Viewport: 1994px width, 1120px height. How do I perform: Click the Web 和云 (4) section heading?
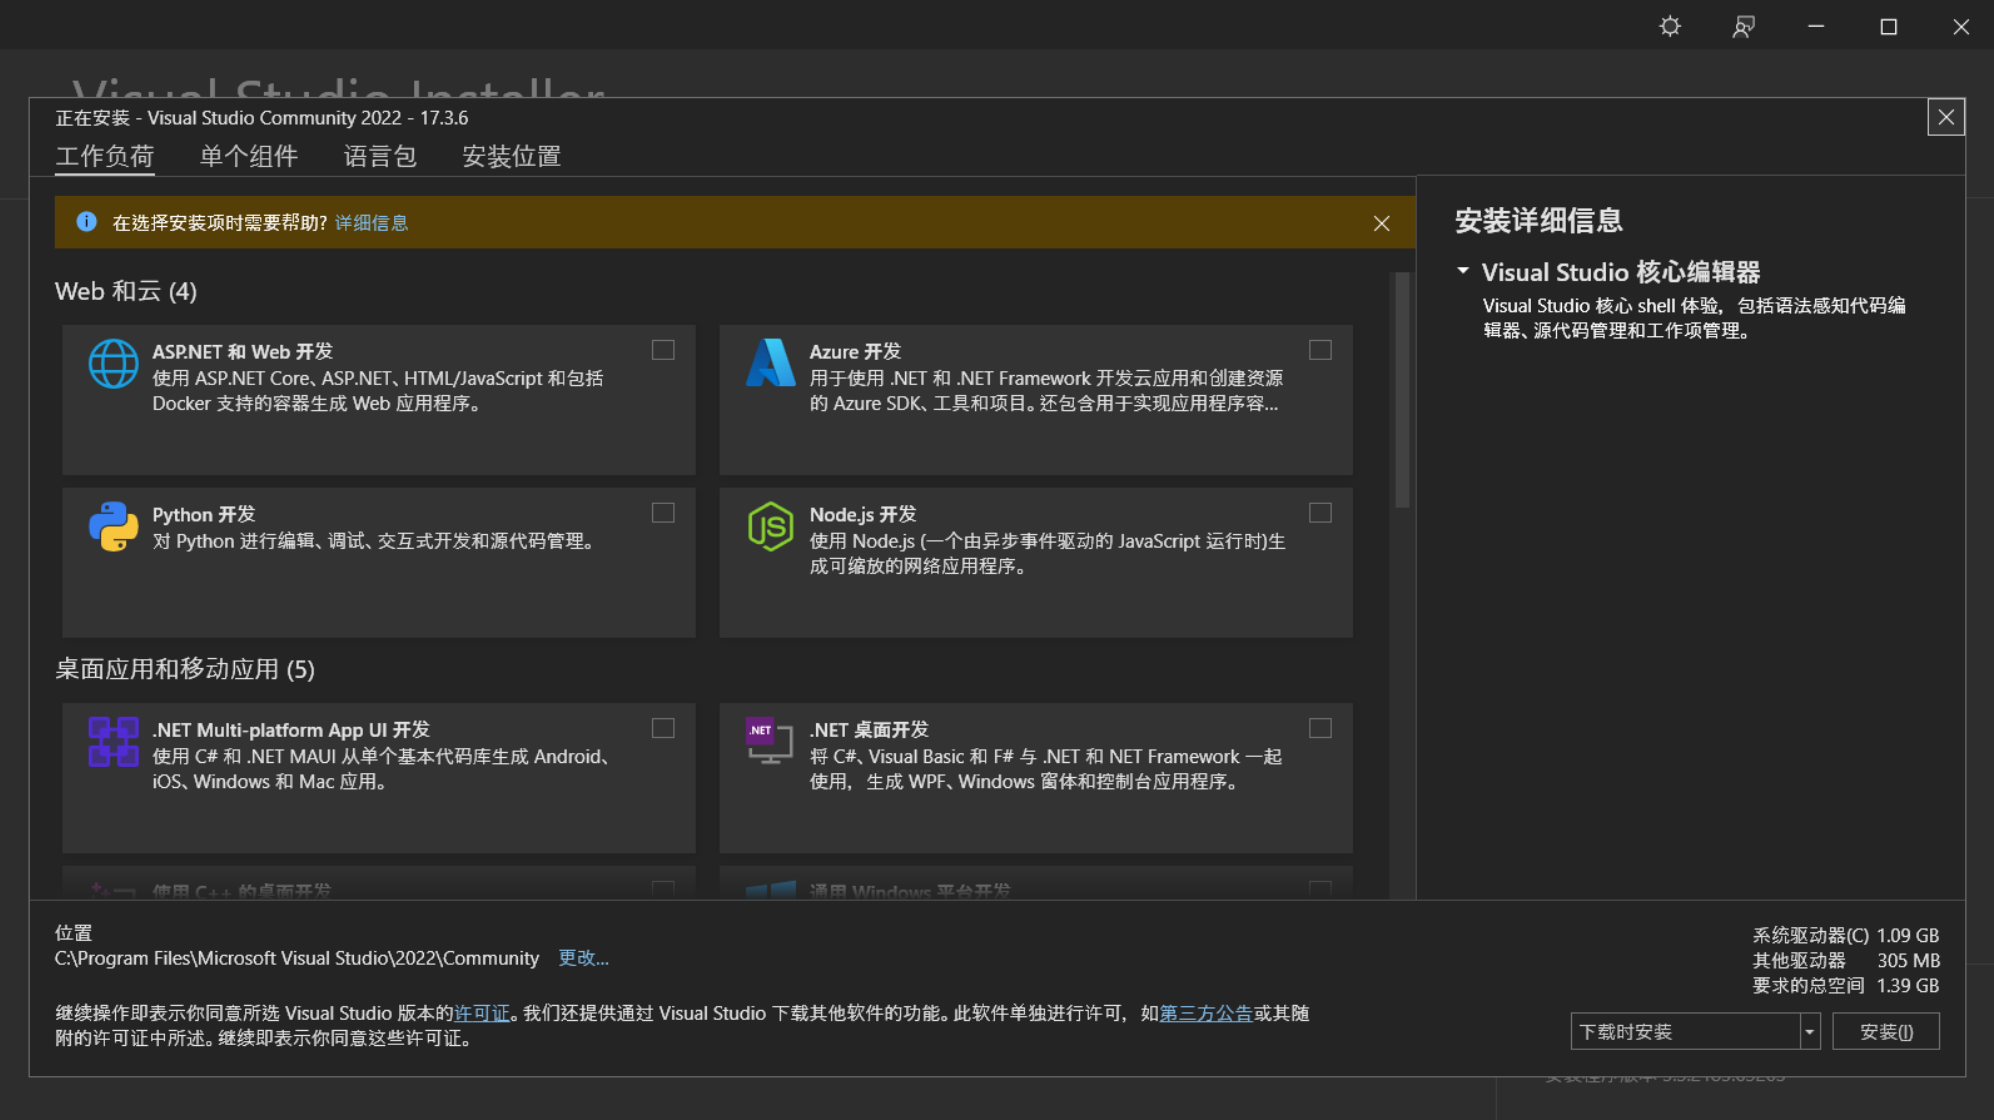(x=126, y=291)
